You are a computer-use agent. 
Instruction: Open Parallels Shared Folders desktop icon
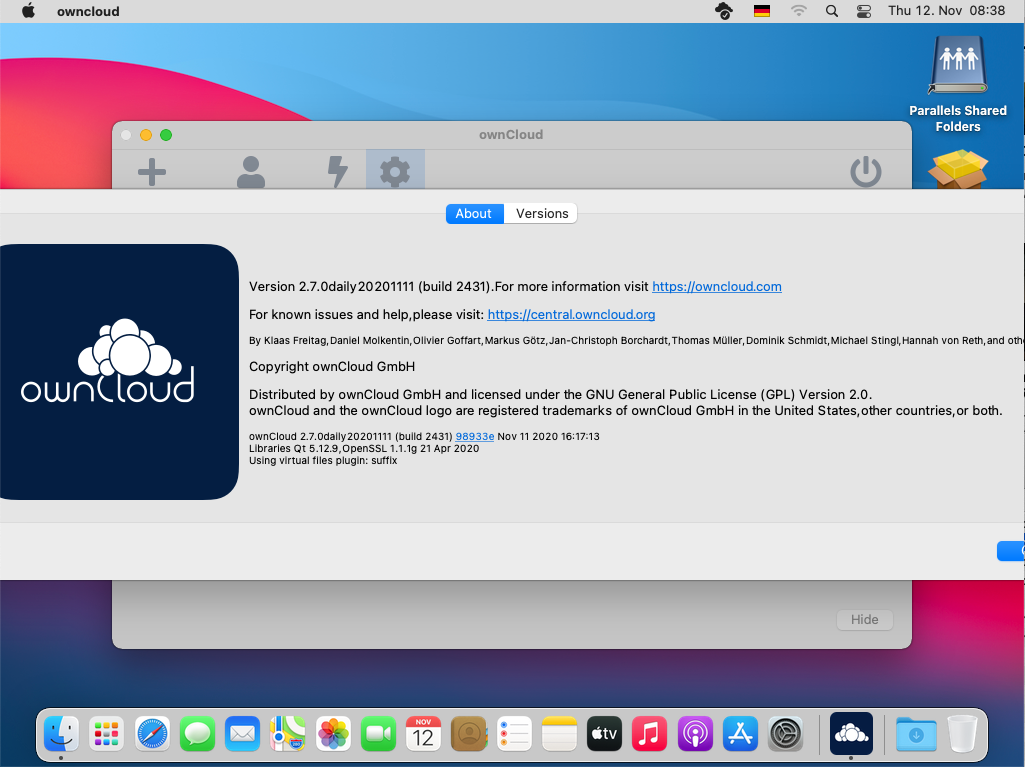pyautogui.click(x=958, y=84)
